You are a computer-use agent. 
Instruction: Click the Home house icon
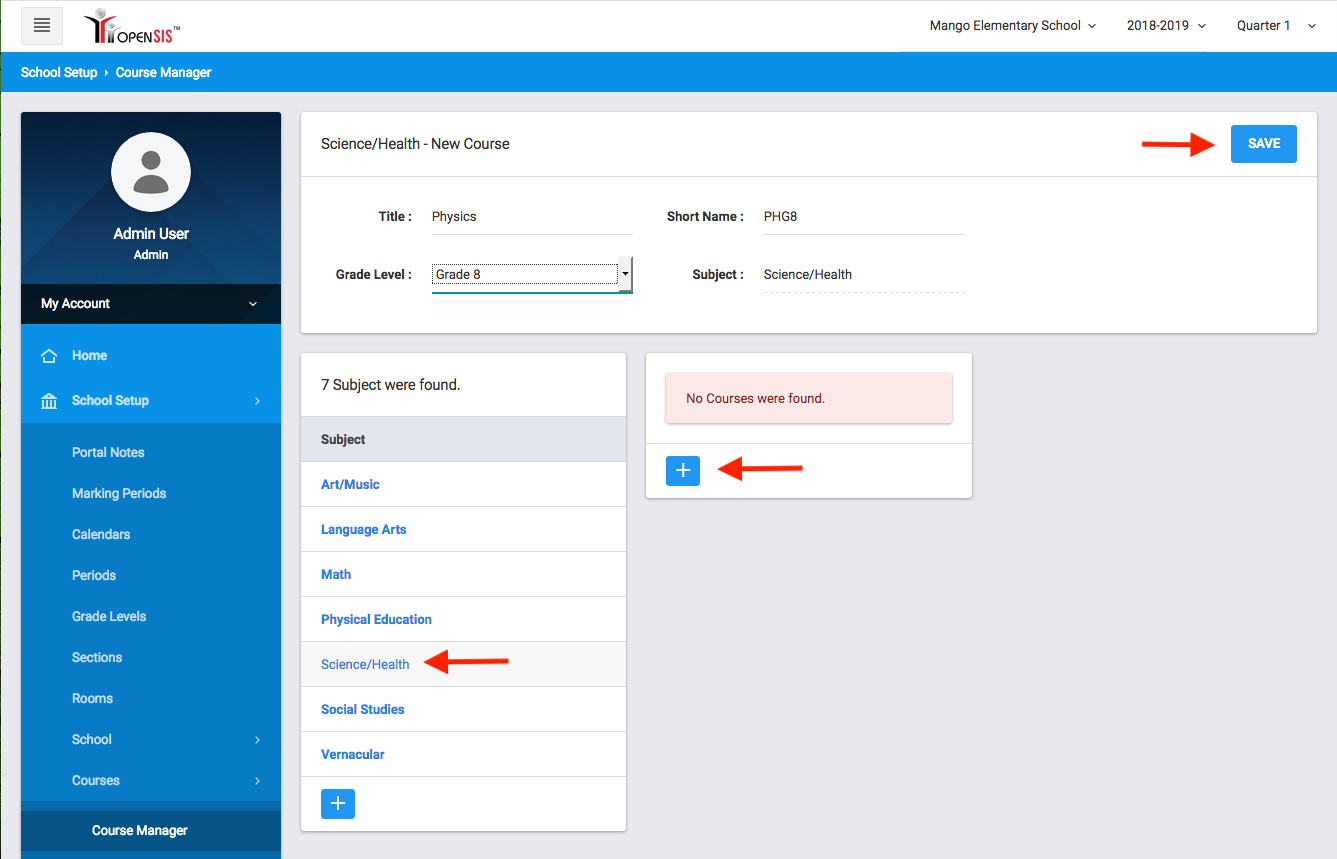coord(48,356)
